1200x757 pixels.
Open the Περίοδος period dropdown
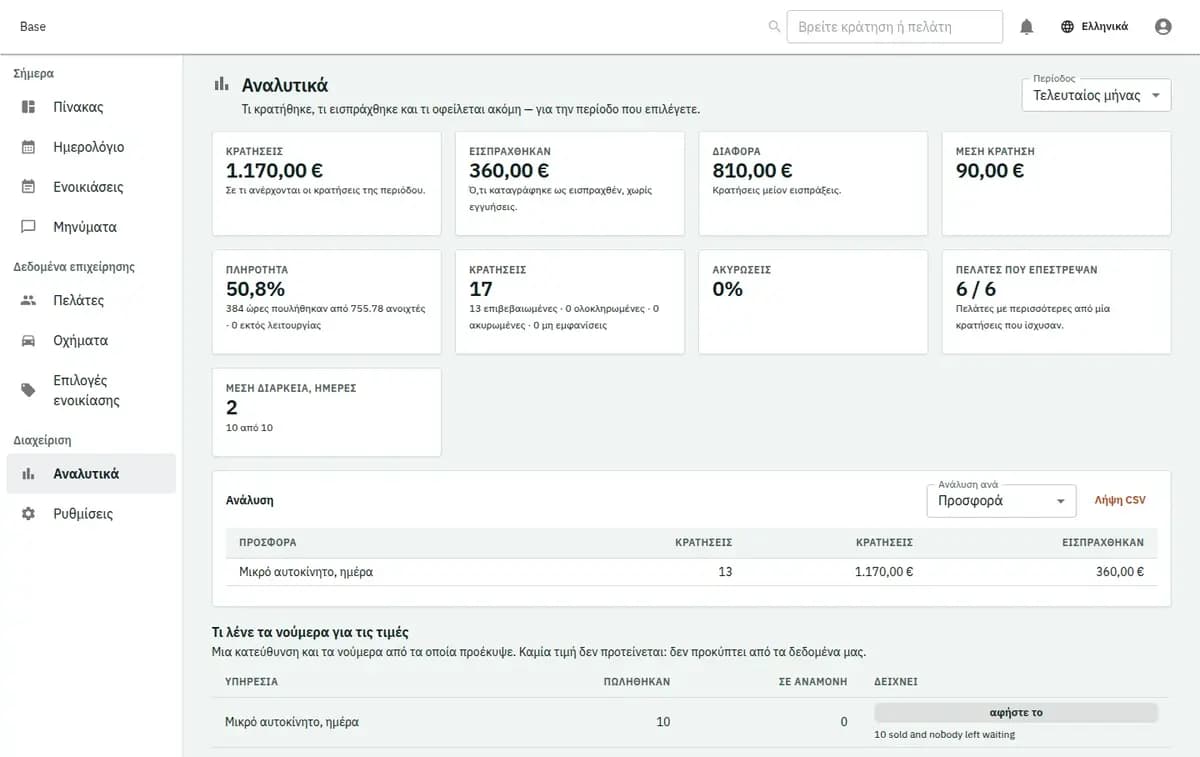click(x=1096, y=96)
